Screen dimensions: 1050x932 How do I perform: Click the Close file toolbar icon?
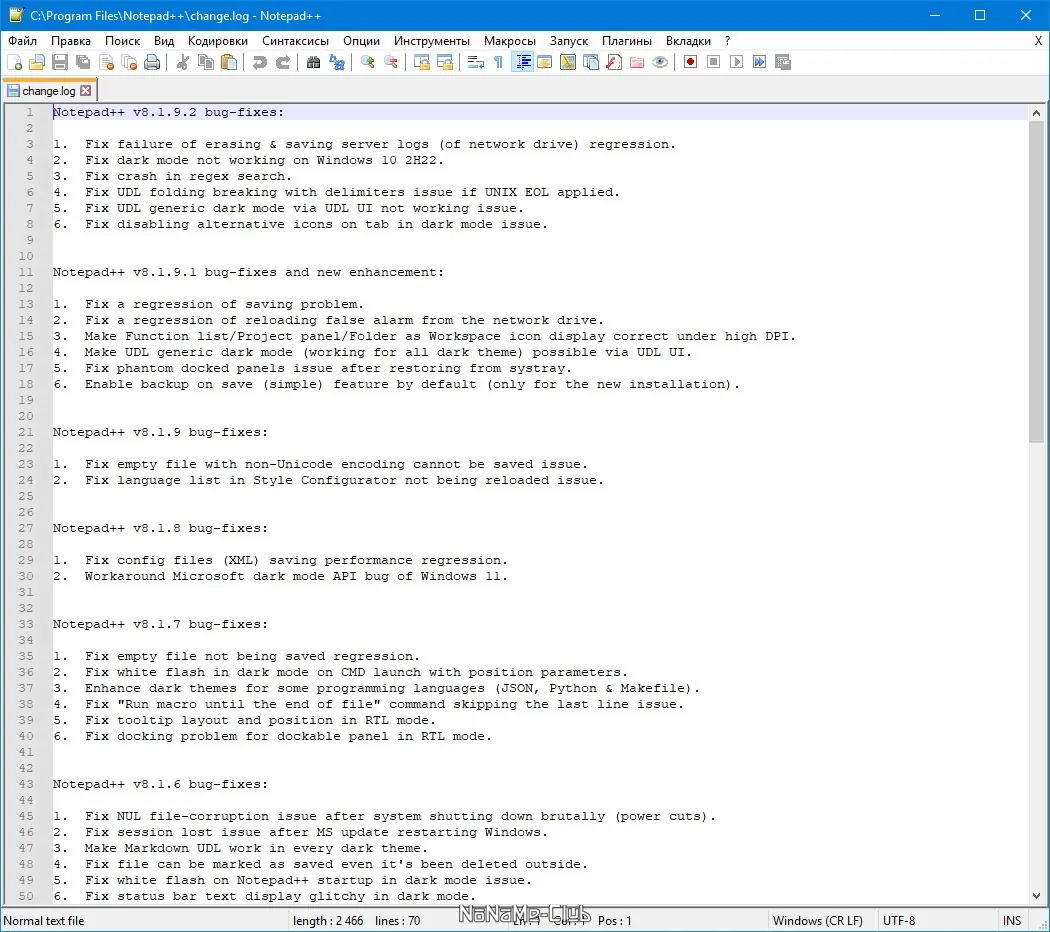(x=106, y=62)
